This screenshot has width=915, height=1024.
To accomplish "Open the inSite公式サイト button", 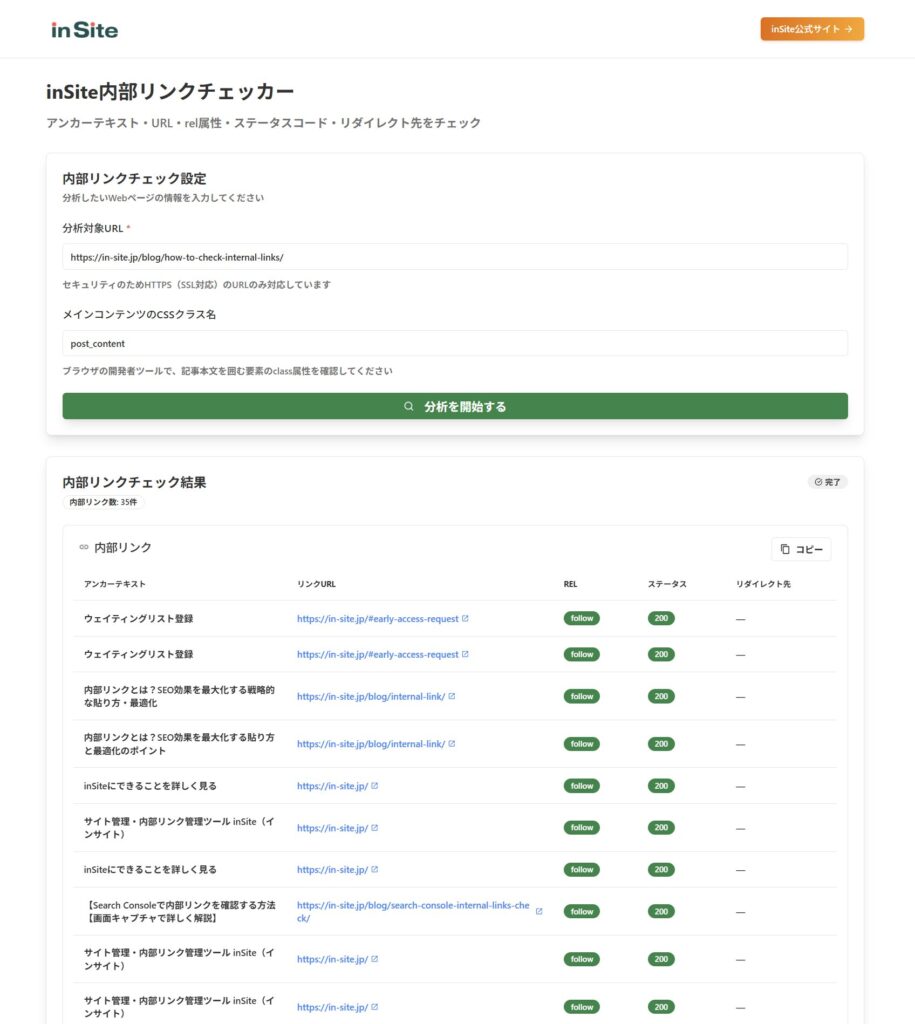I will click(x=812, y=29).
